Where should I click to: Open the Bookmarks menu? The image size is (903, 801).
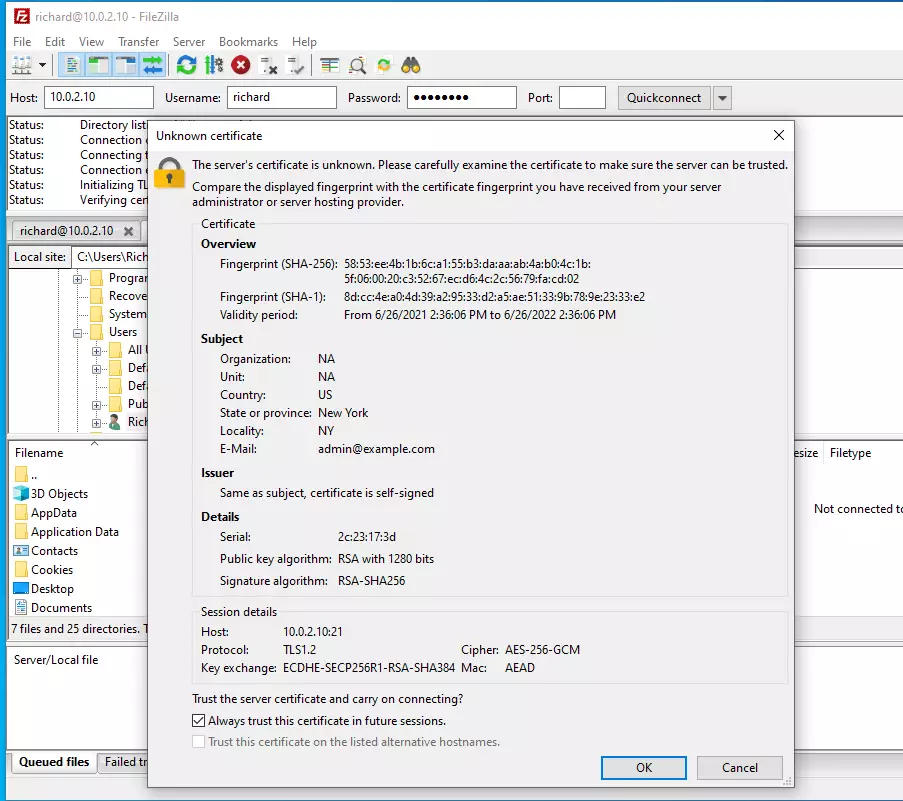(248, 41)
